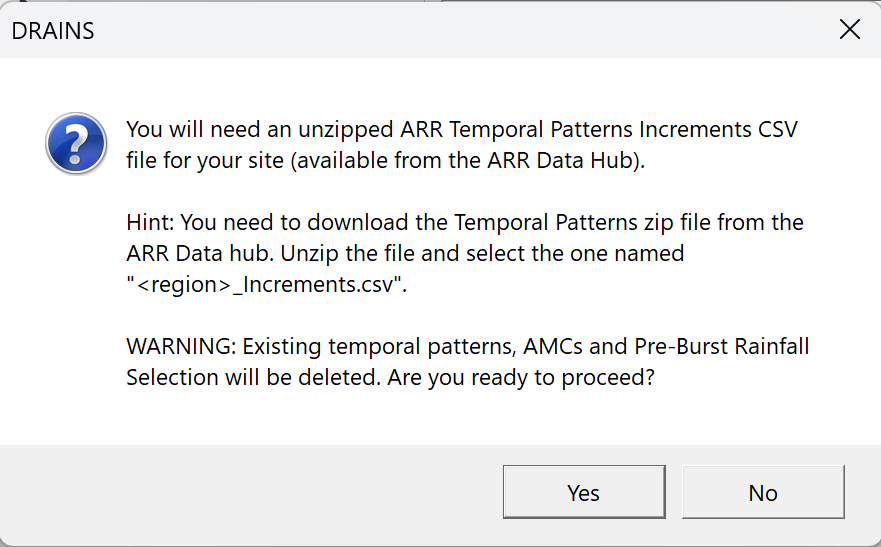Click the DRAINS title text

click(x=53, y=31)
